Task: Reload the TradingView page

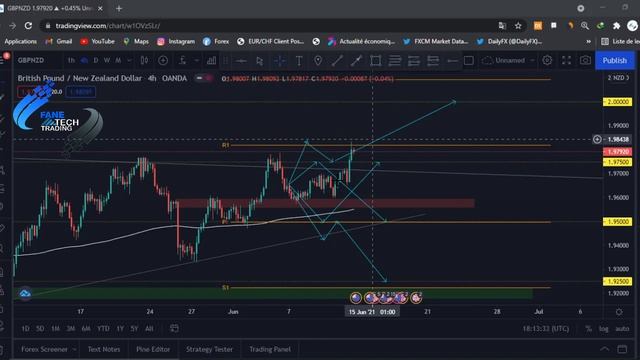Action: pos(28,26)
